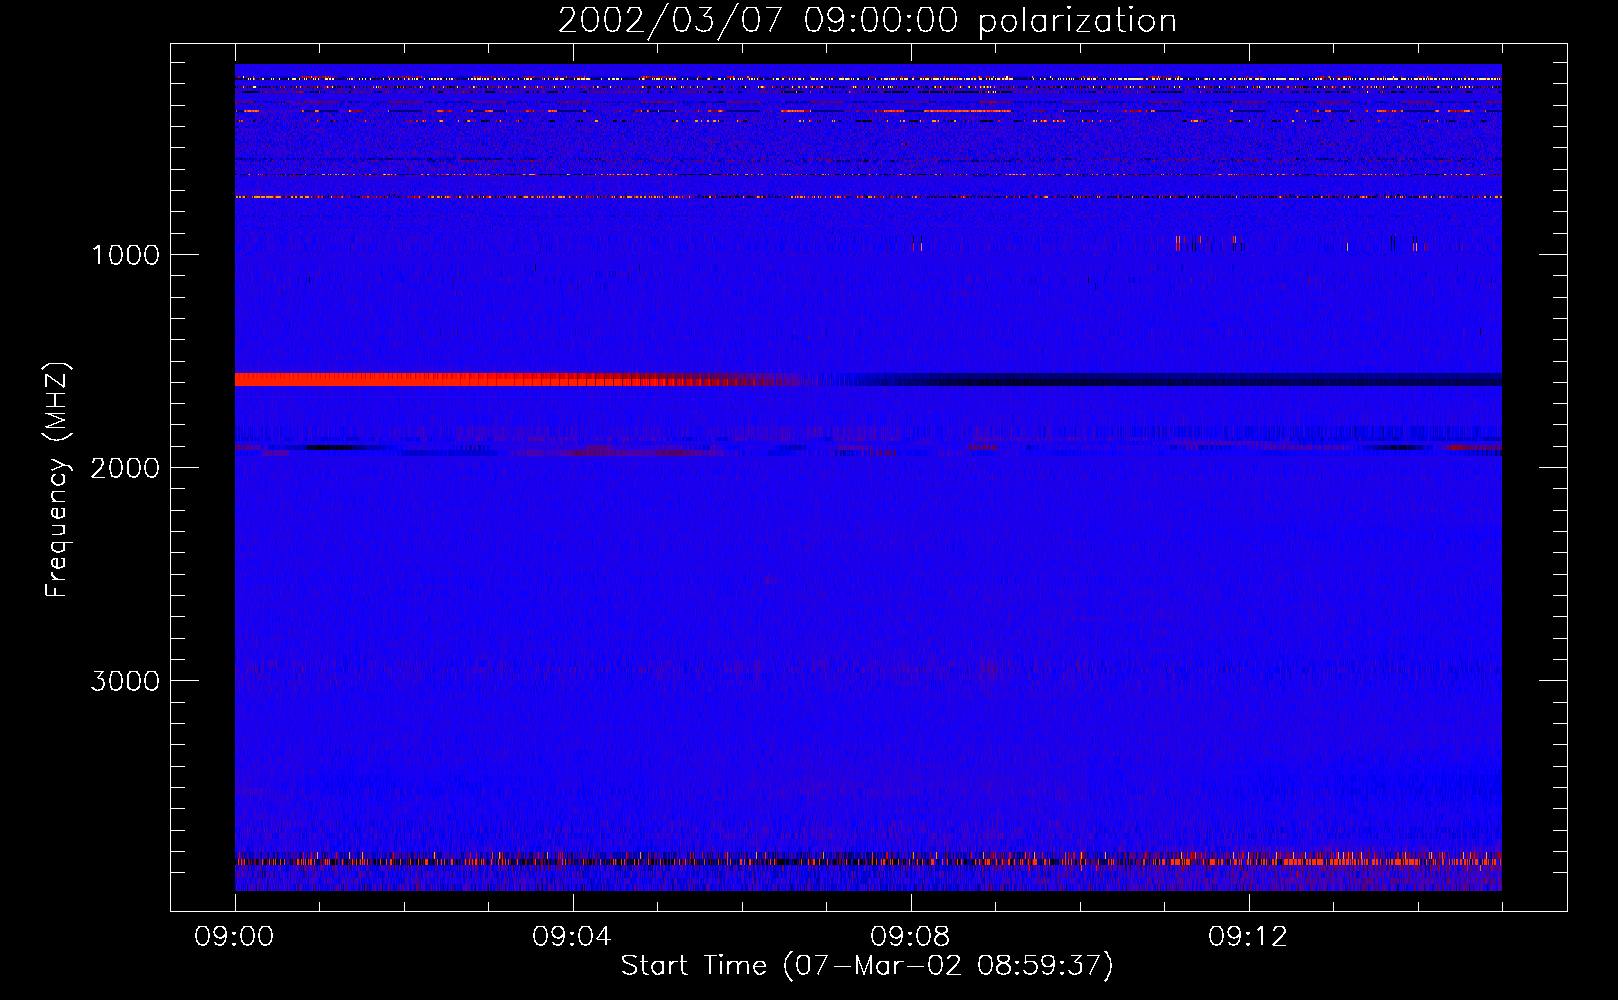Click the dark segment of the 1600 MHz band
1618x1000 pixels.
(x=1180, y=379)
